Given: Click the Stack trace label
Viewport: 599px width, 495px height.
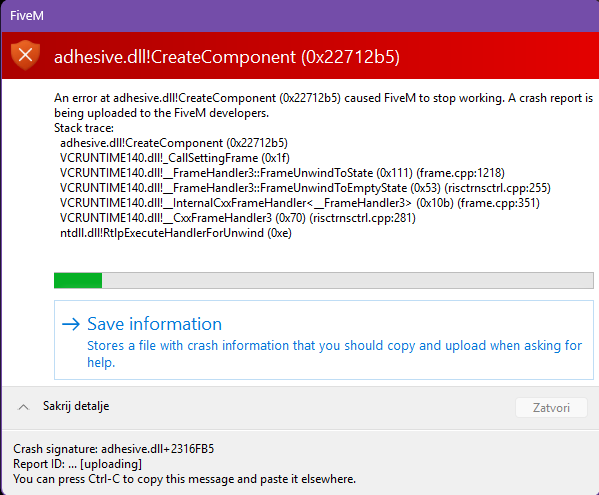Looking at the screenshot, I should coord(84,128).
